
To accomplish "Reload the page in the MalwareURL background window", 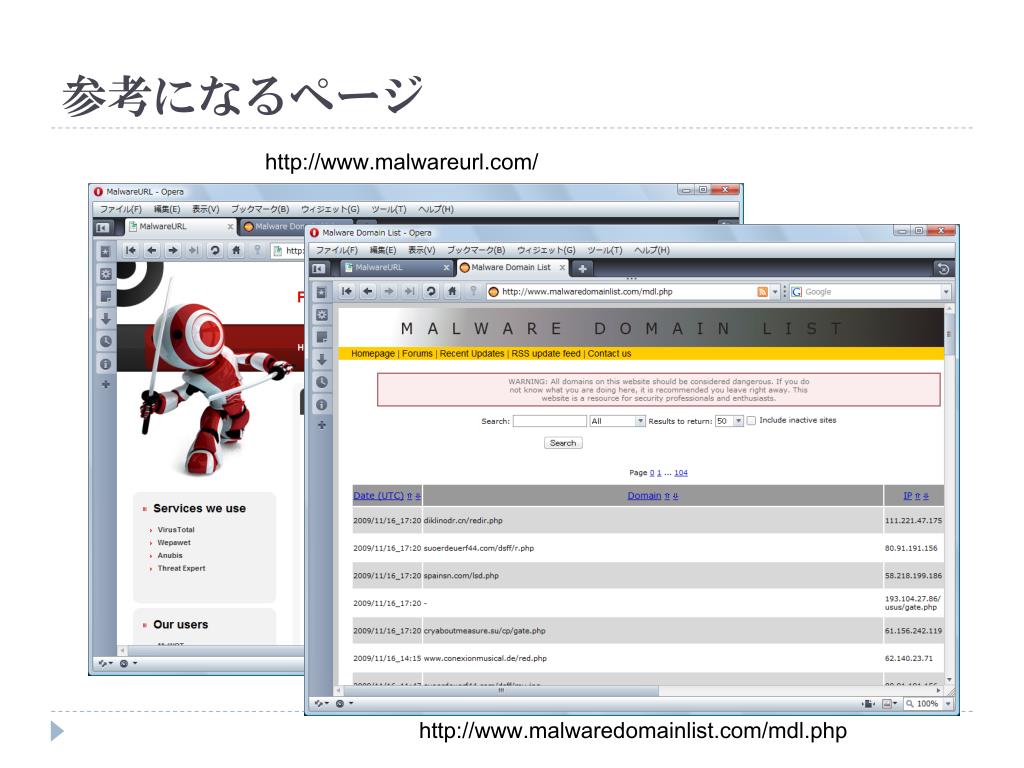I will (x=215, y=250).
